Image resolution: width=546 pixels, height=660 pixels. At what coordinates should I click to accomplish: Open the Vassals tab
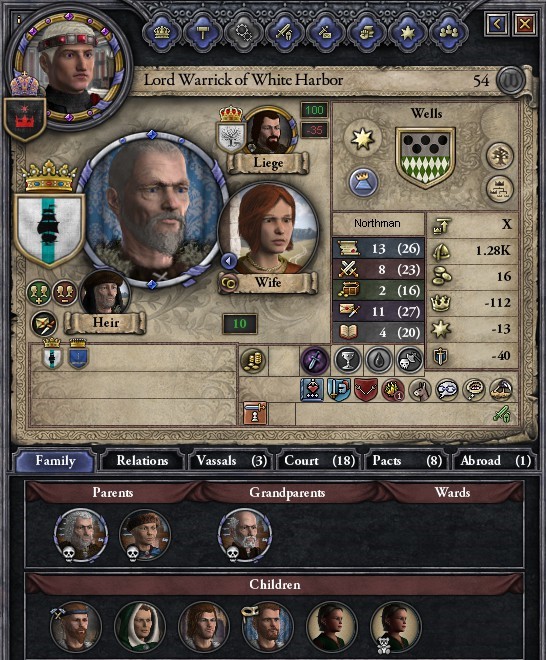[231, 460]
